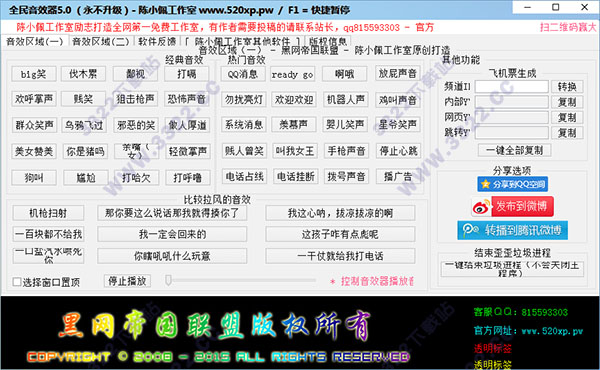Play the 机器人声 sound
The image size is (600, 370).
346,99
